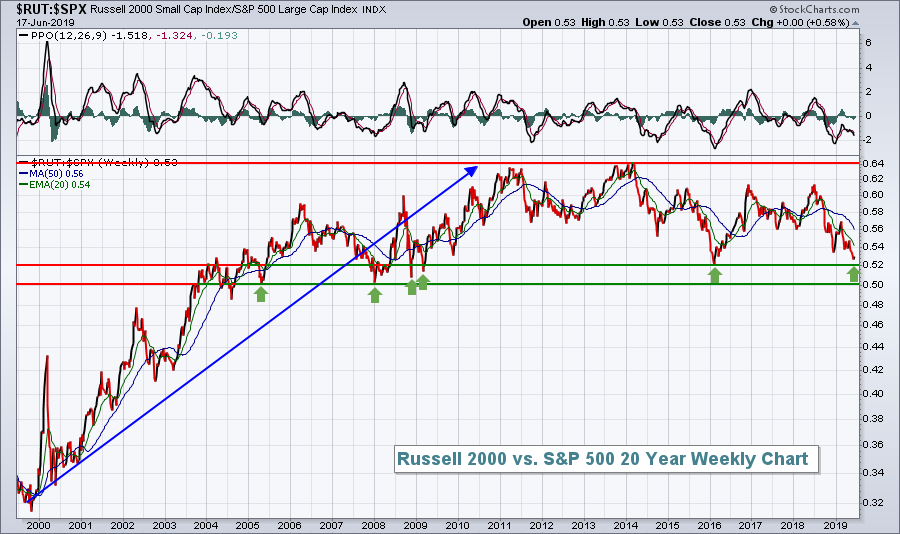Image resolution: width=900 pixels, height=534 pixels.
Task: Click the 0.62 price axis label
Action: (874, 179)
